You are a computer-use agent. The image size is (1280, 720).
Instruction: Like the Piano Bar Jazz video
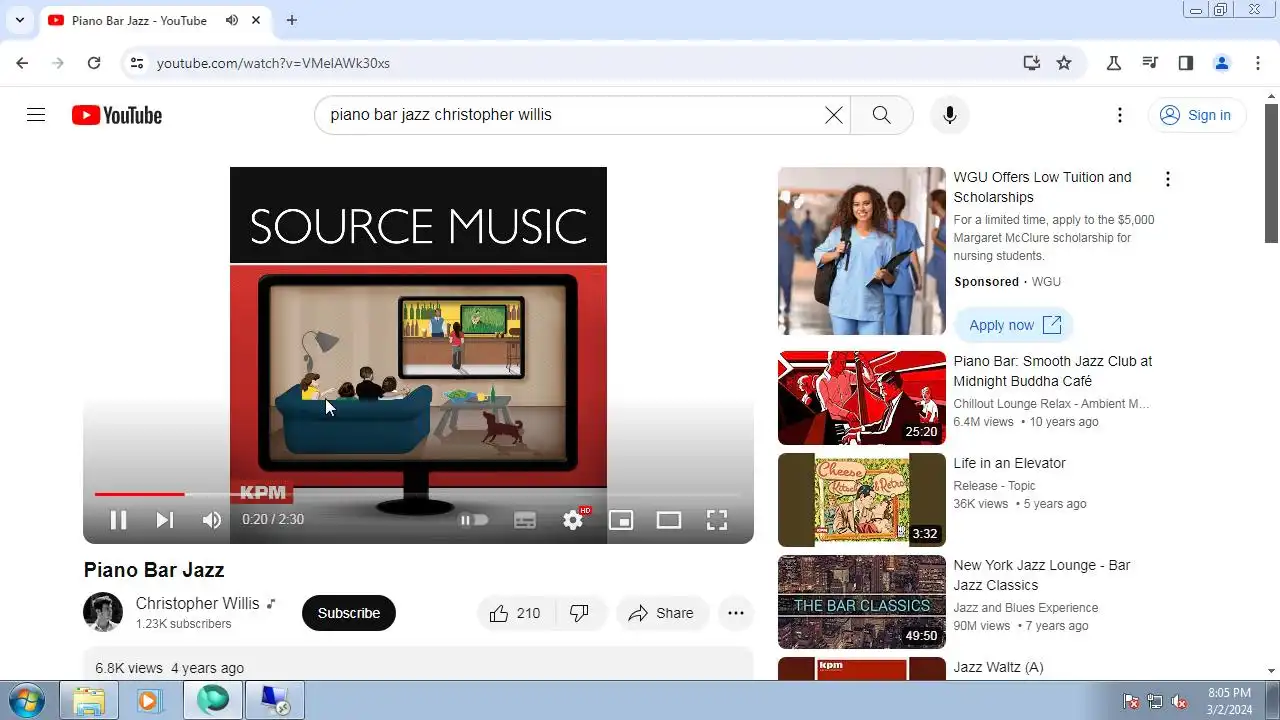tap(516, 613)
